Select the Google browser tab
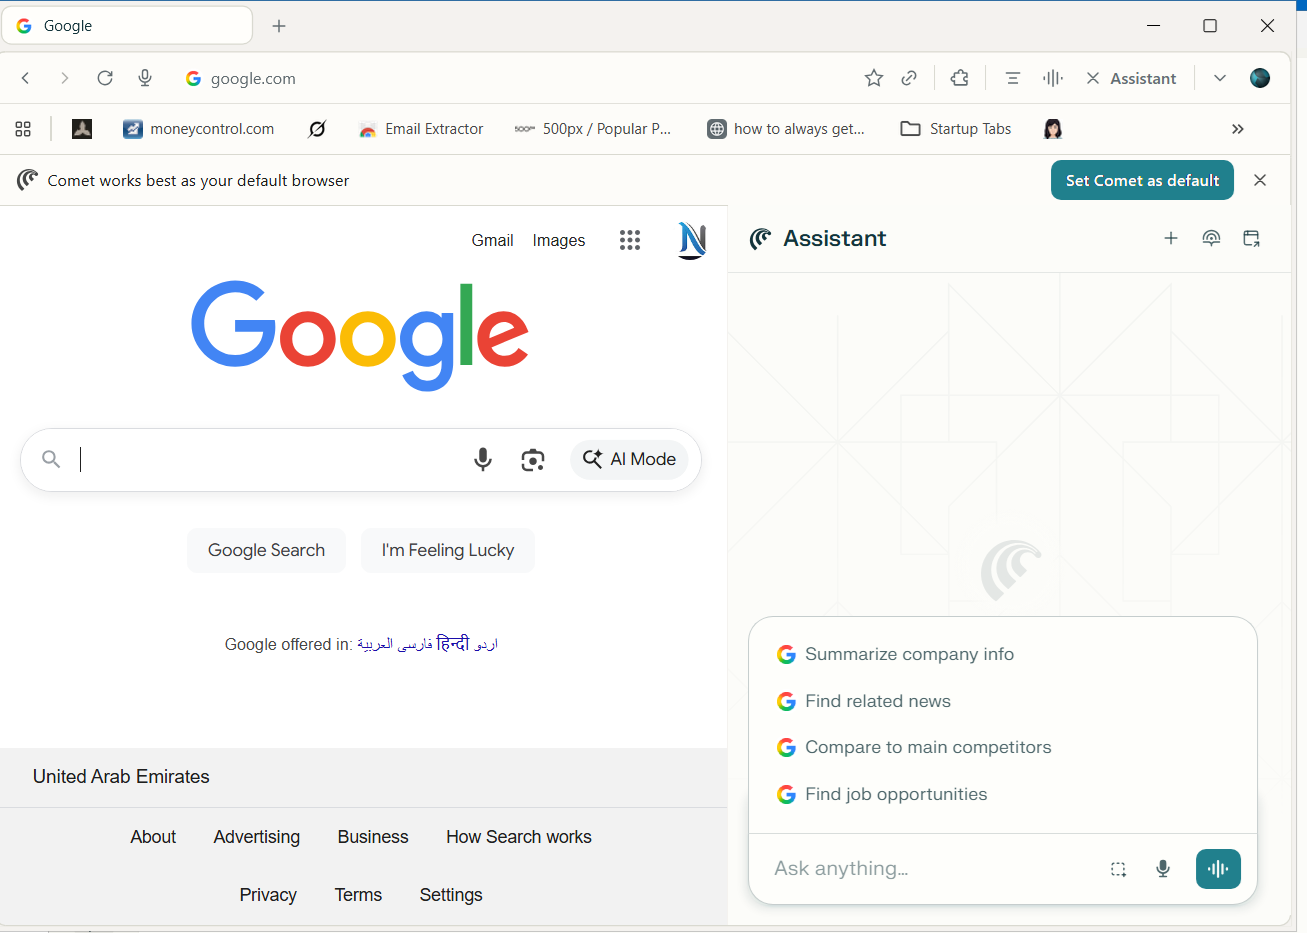The image size is (1307, 933). point(127,26)
